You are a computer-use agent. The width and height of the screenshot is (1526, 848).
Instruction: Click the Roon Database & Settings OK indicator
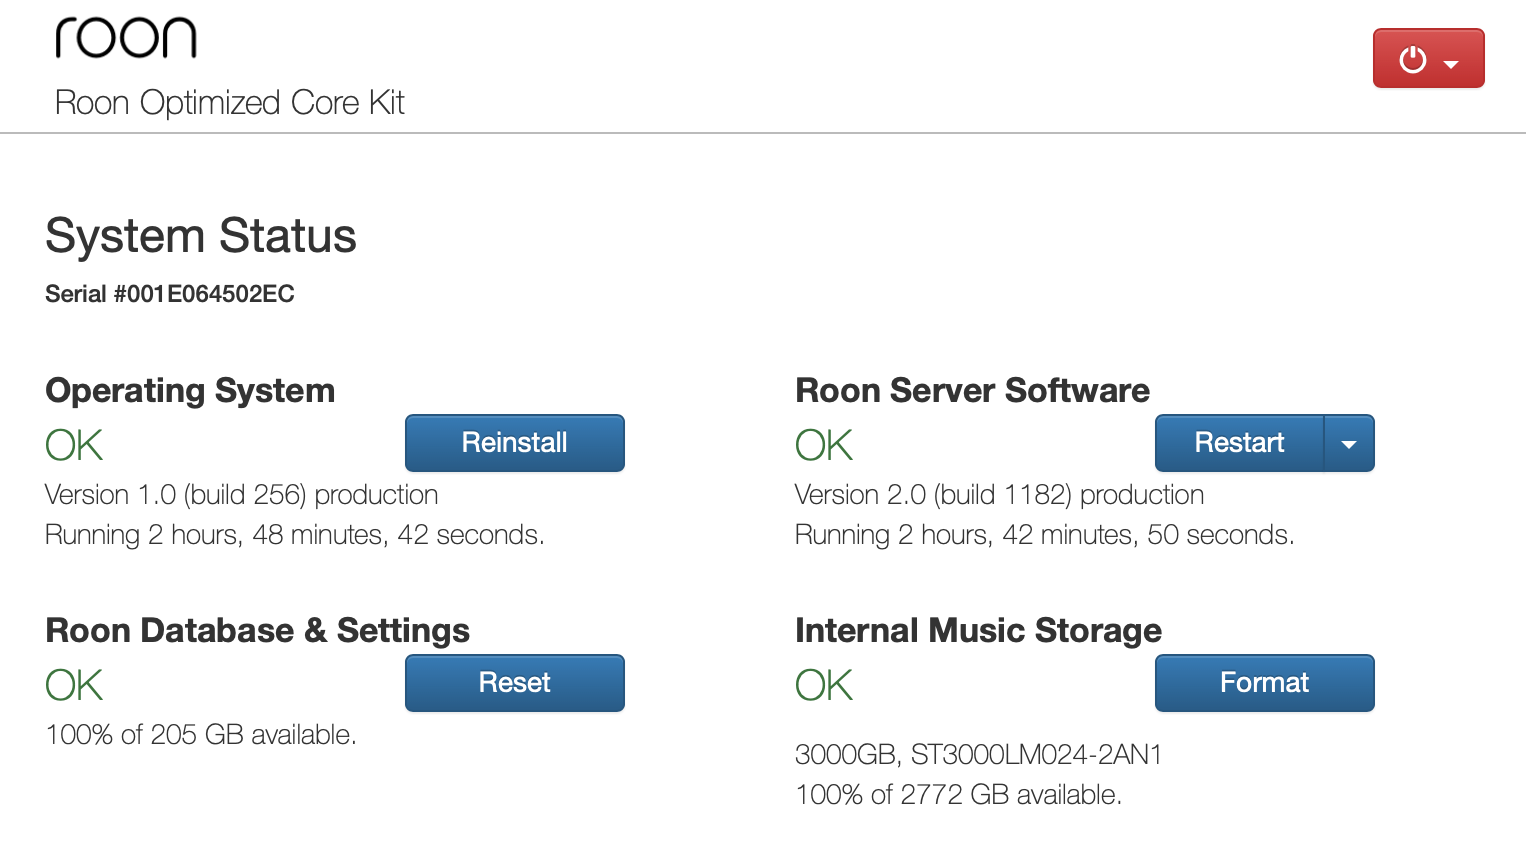(x=73, y=685)
